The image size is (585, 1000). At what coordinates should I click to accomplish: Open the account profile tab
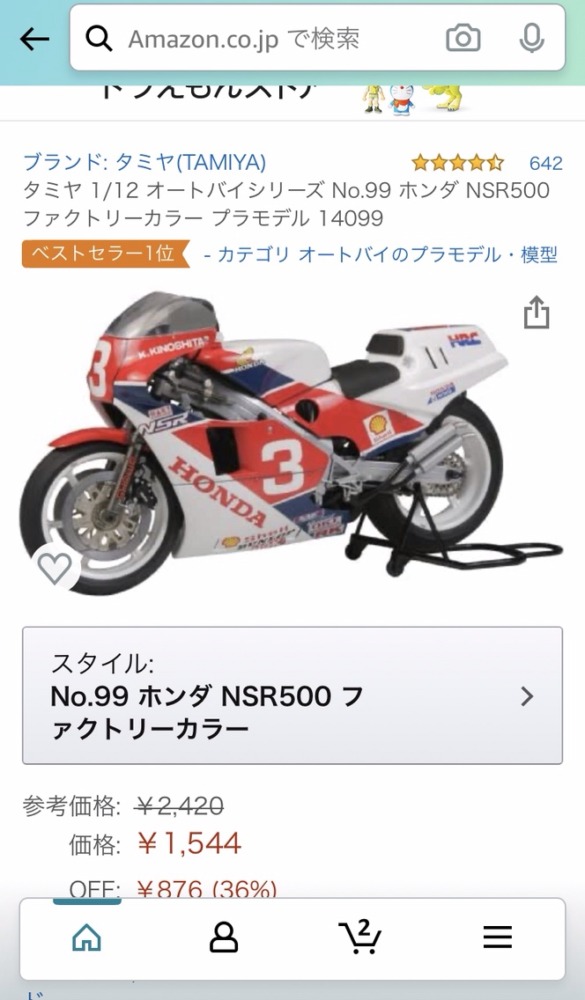coord(224,938)
